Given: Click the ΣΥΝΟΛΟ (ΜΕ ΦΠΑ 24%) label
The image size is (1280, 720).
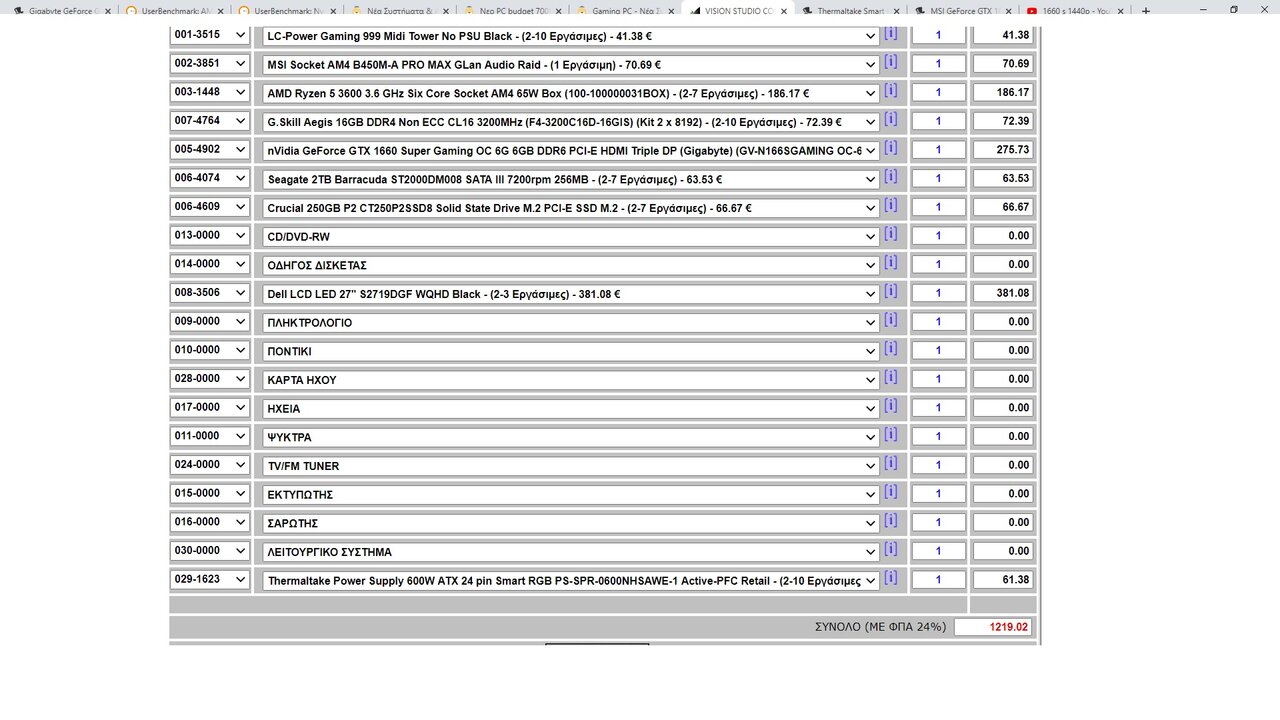Looking at the screenshot, I should click(x=880, y=627).
